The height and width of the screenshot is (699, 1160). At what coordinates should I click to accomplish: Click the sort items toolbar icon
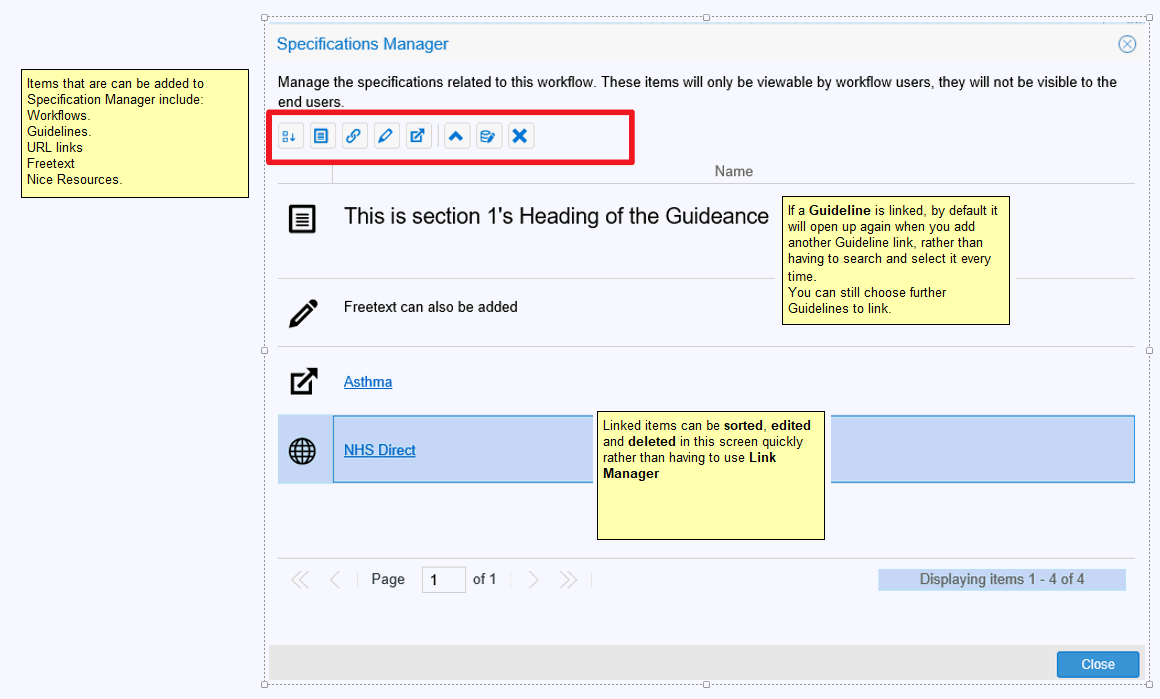[x=290, y=136]
